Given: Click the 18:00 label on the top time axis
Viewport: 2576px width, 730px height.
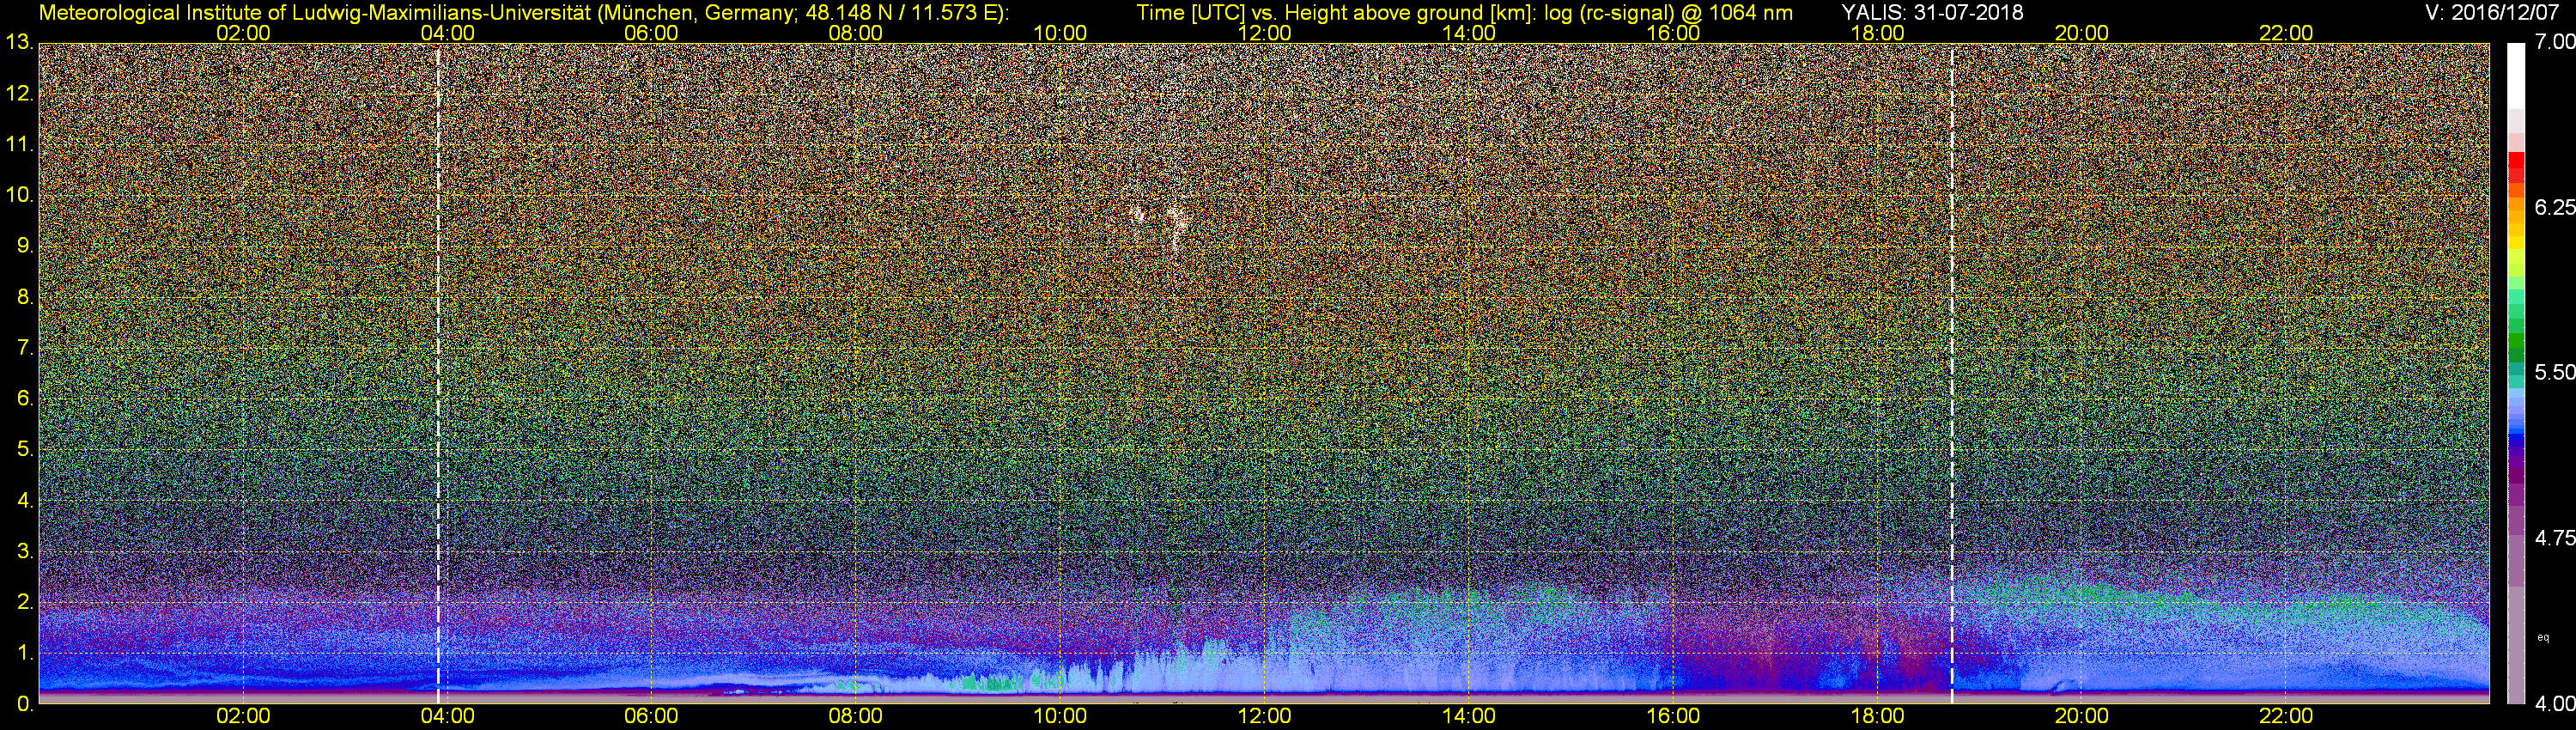Looking at the screenshot, I should (1877, 33).
